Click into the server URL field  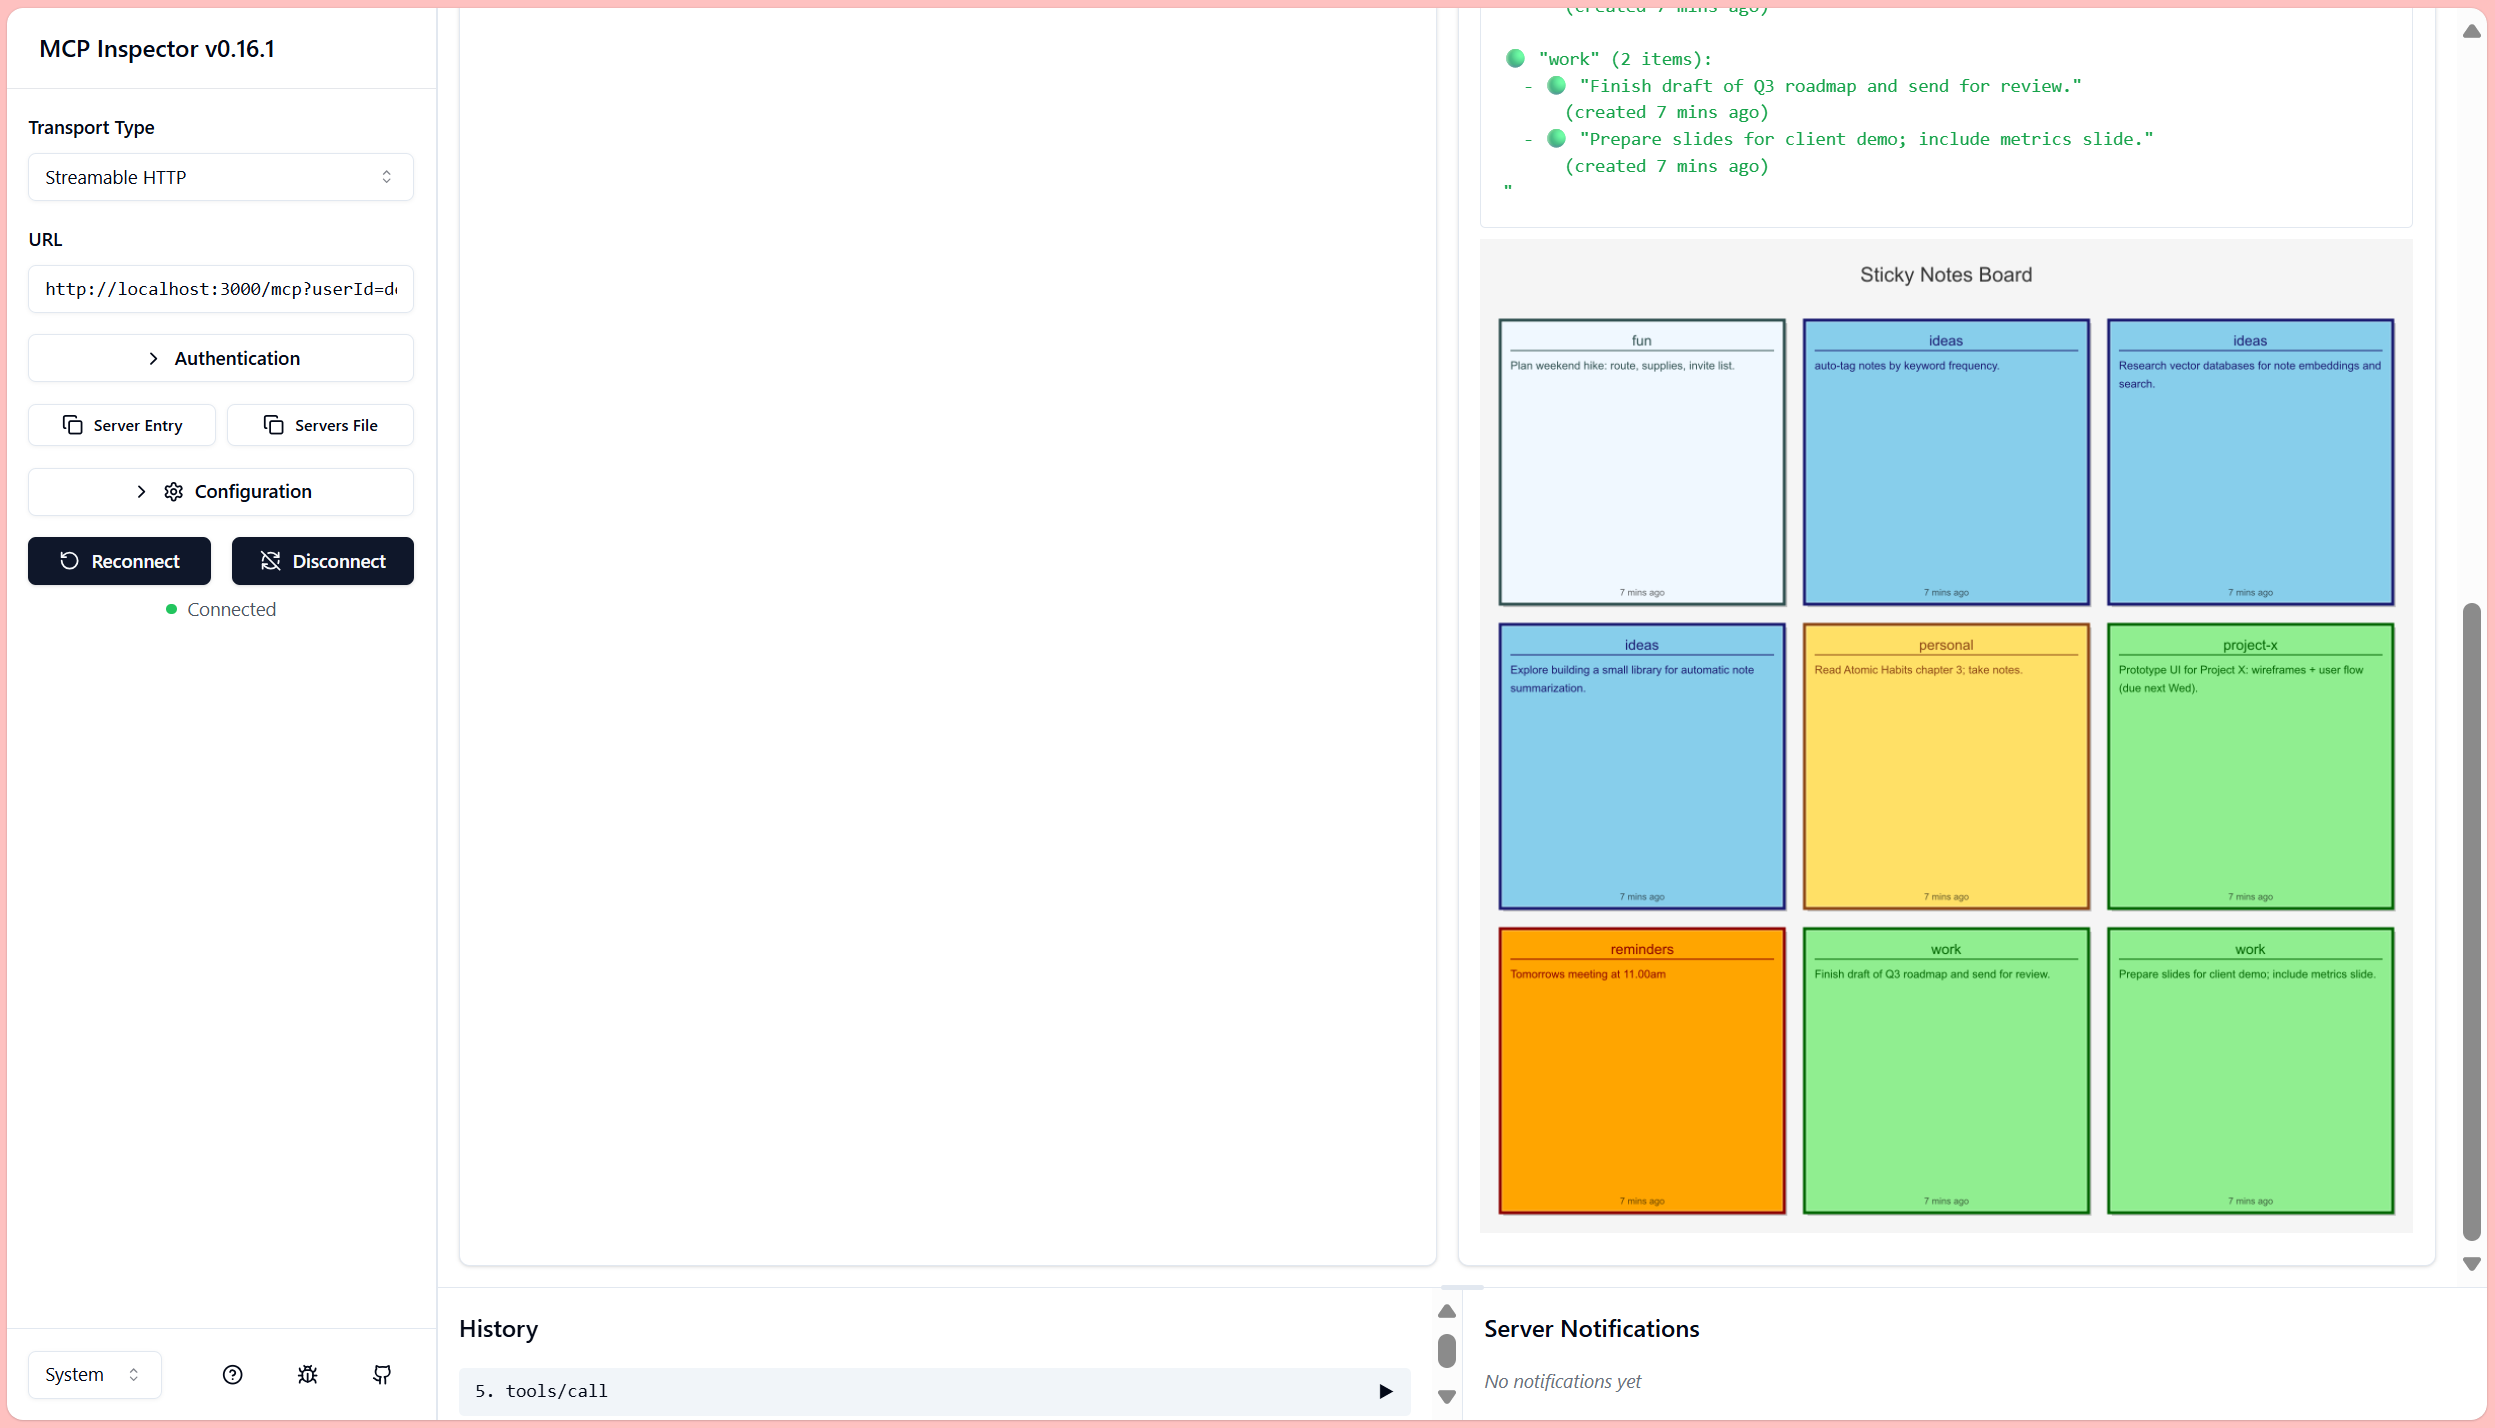220,289
